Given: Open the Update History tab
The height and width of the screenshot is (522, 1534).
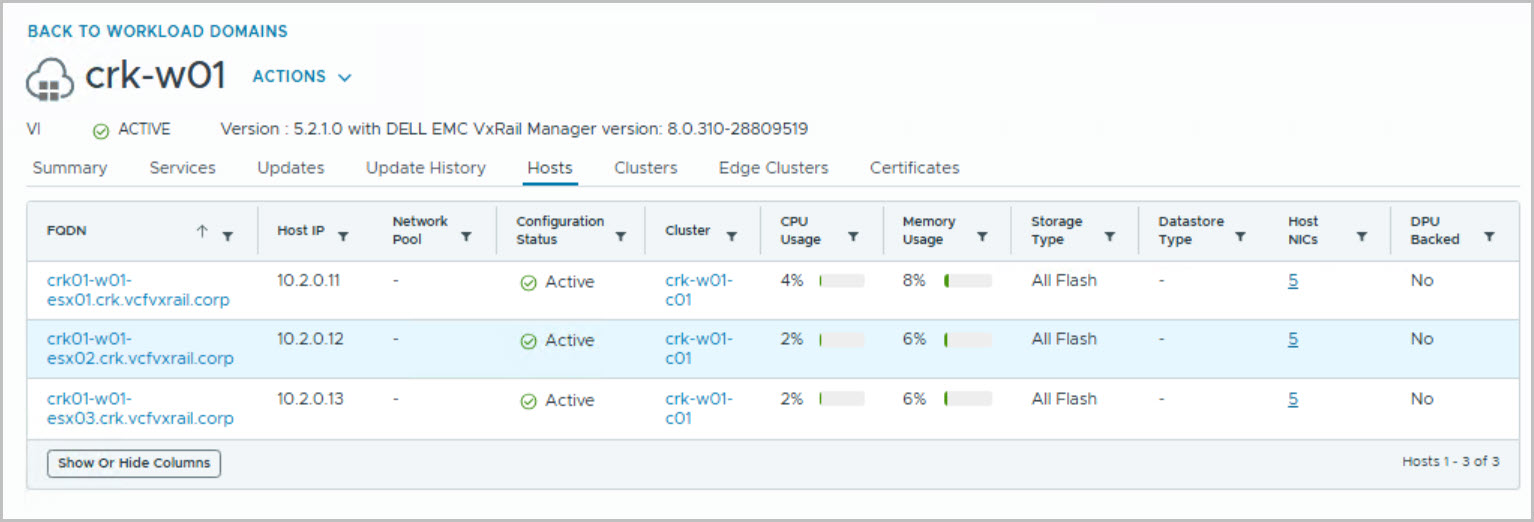Looking at the screenshot, I should tap(425, 168).
